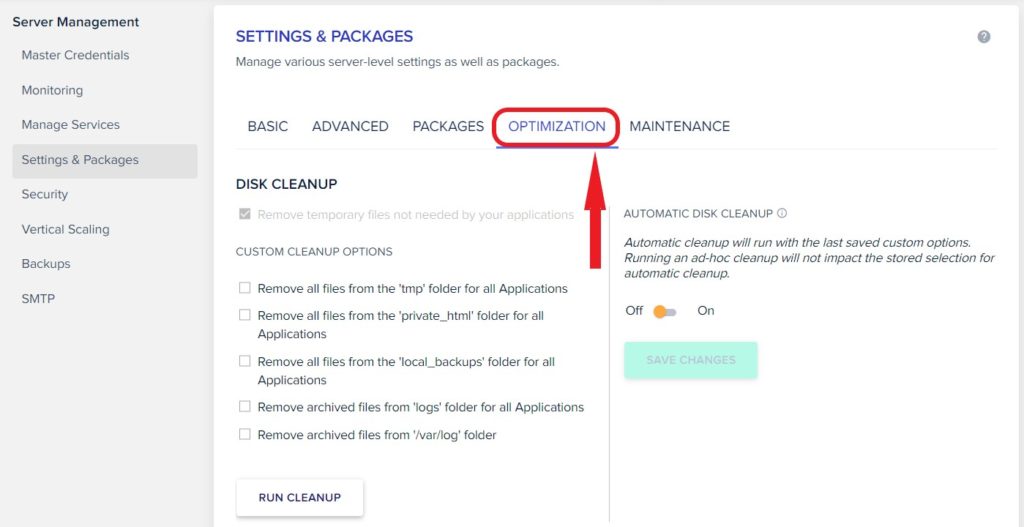Click the greyed temporary files checkbox
The height and width of the screenshot is (527, 1024).
click(x=245, y=214)
